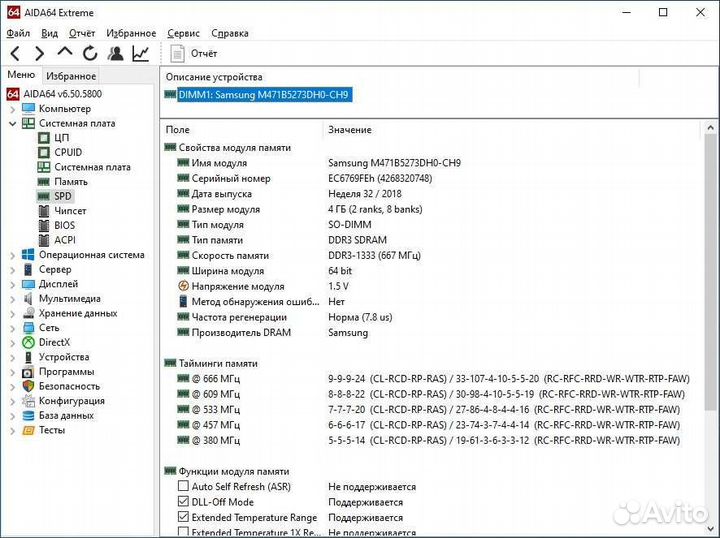This screenshot has height=538, width=720.
Task: Click the DirectX Xbox icon
Action: 28,342
